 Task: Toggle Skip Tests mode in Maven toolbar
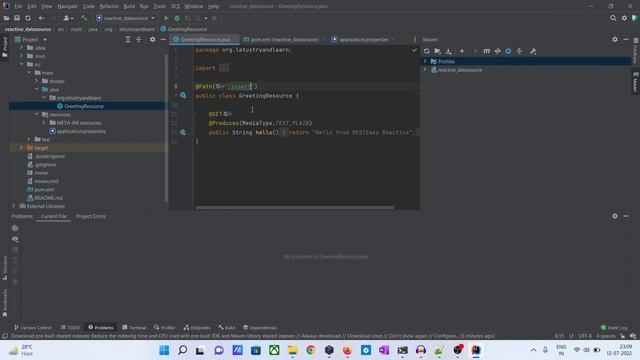coord(508,51)
